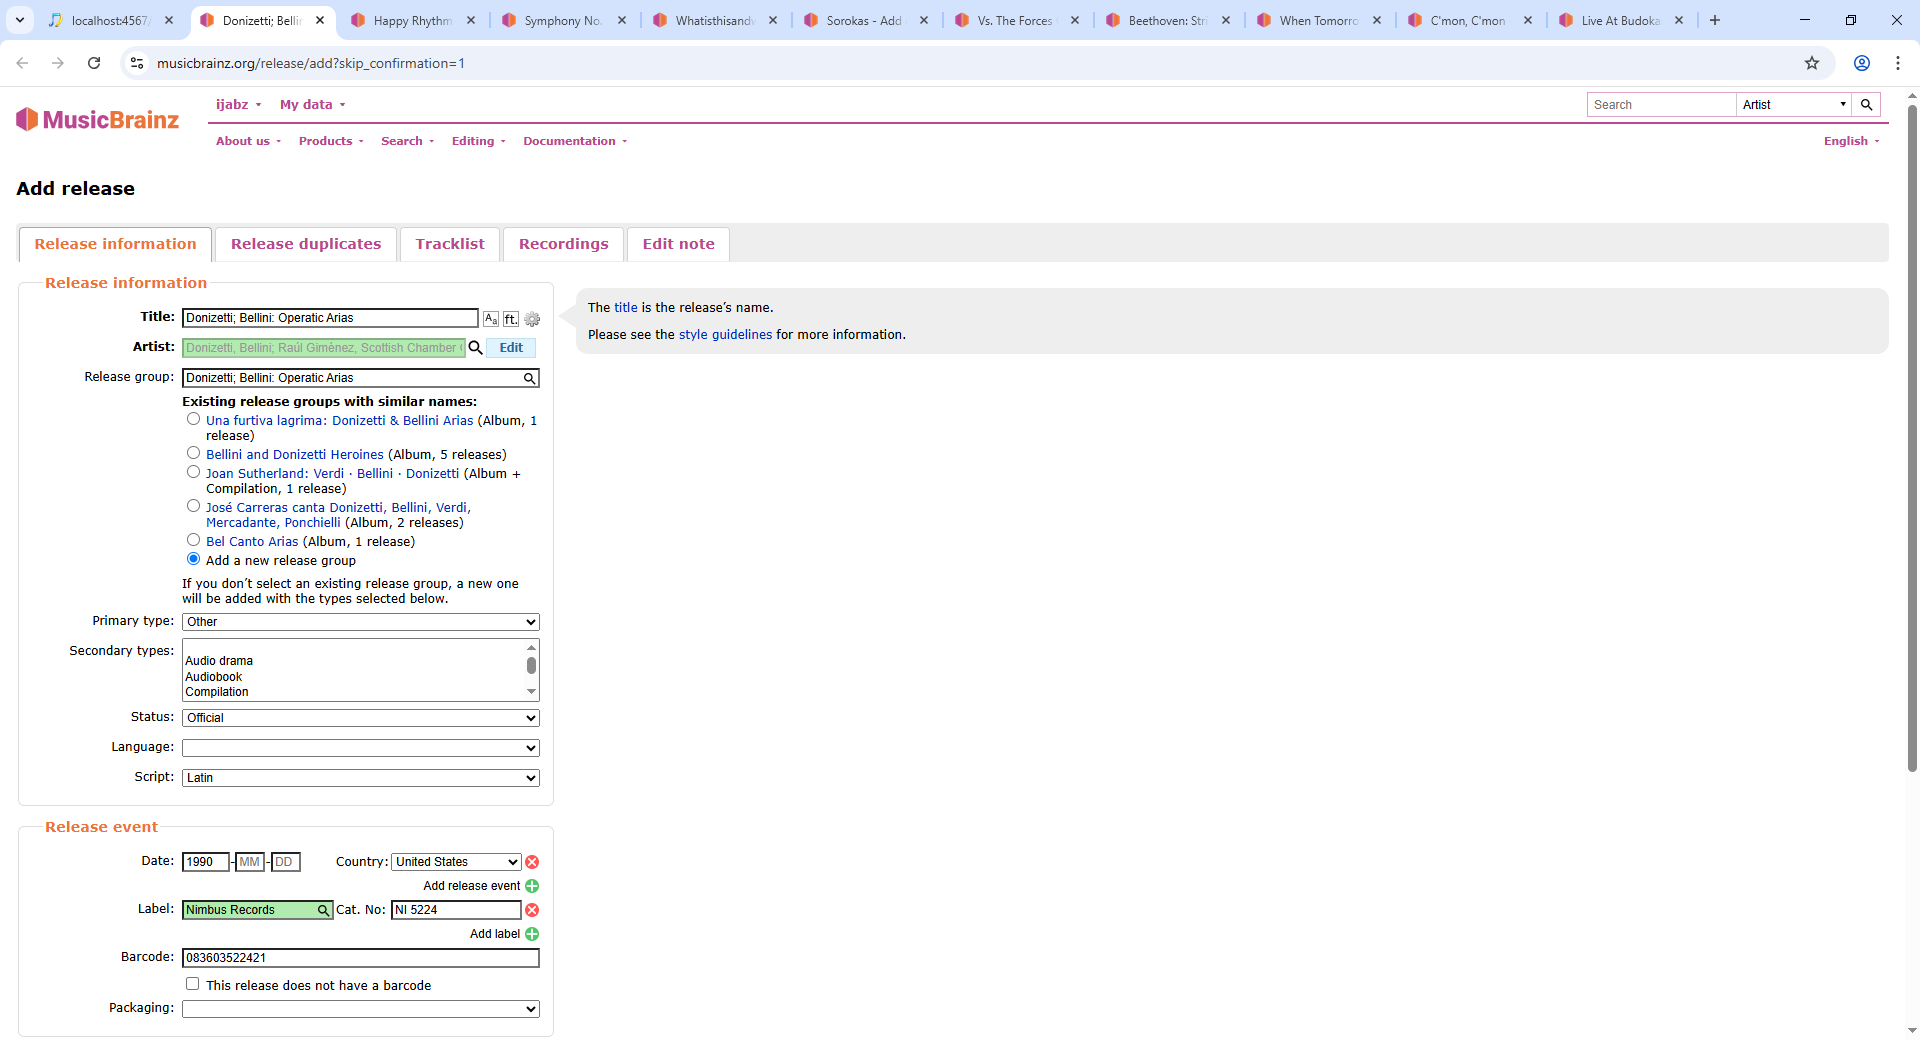Screen dimensions: 1920x1040
Task: Close the Symphony No. tab
Action: pyautogui.click(x=622, y=20)
